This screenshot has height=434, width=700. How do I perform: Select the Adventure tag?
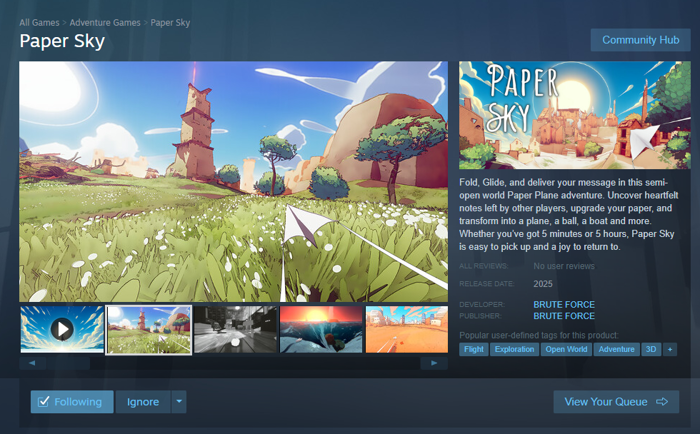pos(617,349)
